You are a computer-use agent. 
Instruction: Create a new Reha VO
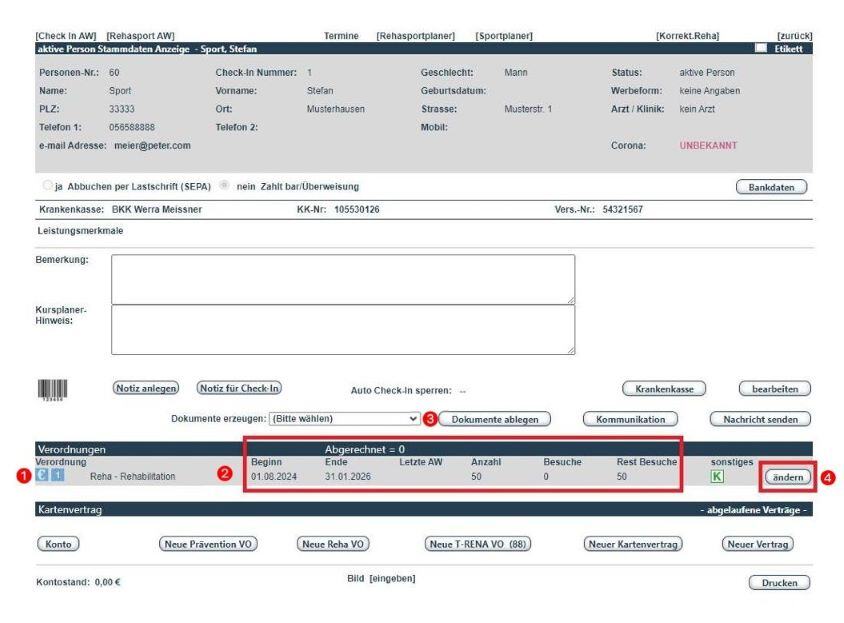point(334,543)
